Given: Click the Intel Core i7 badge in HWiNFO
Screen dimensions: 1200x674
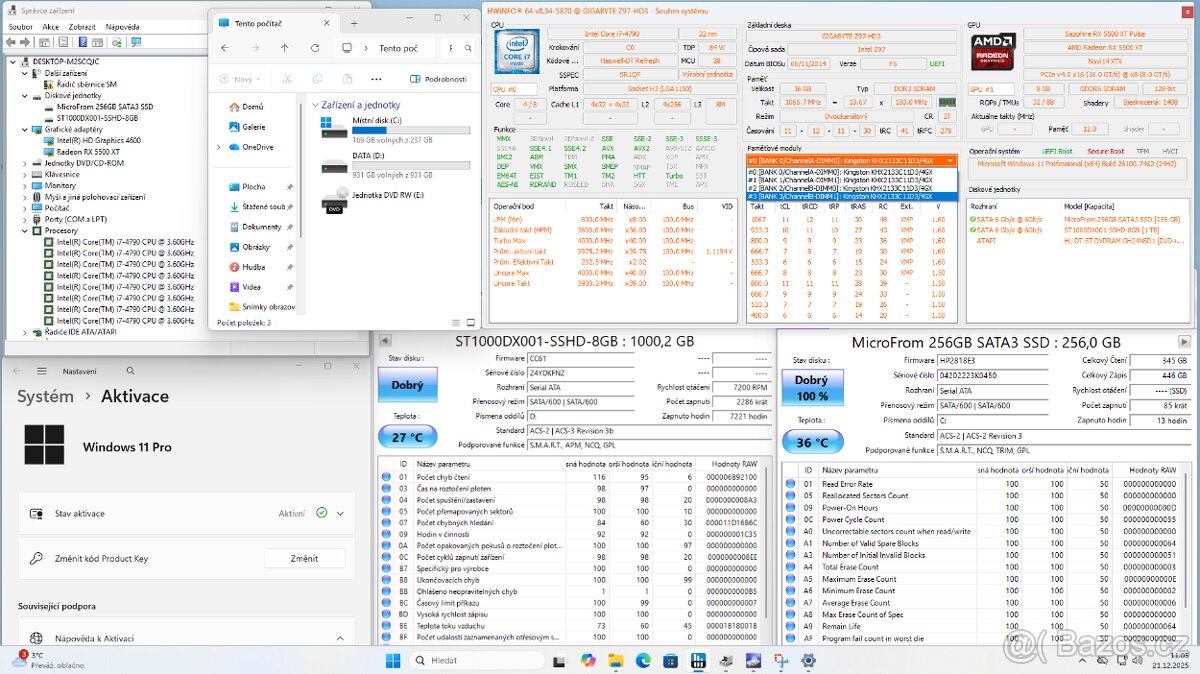Looking at the screenshot, I should point(518,52).
